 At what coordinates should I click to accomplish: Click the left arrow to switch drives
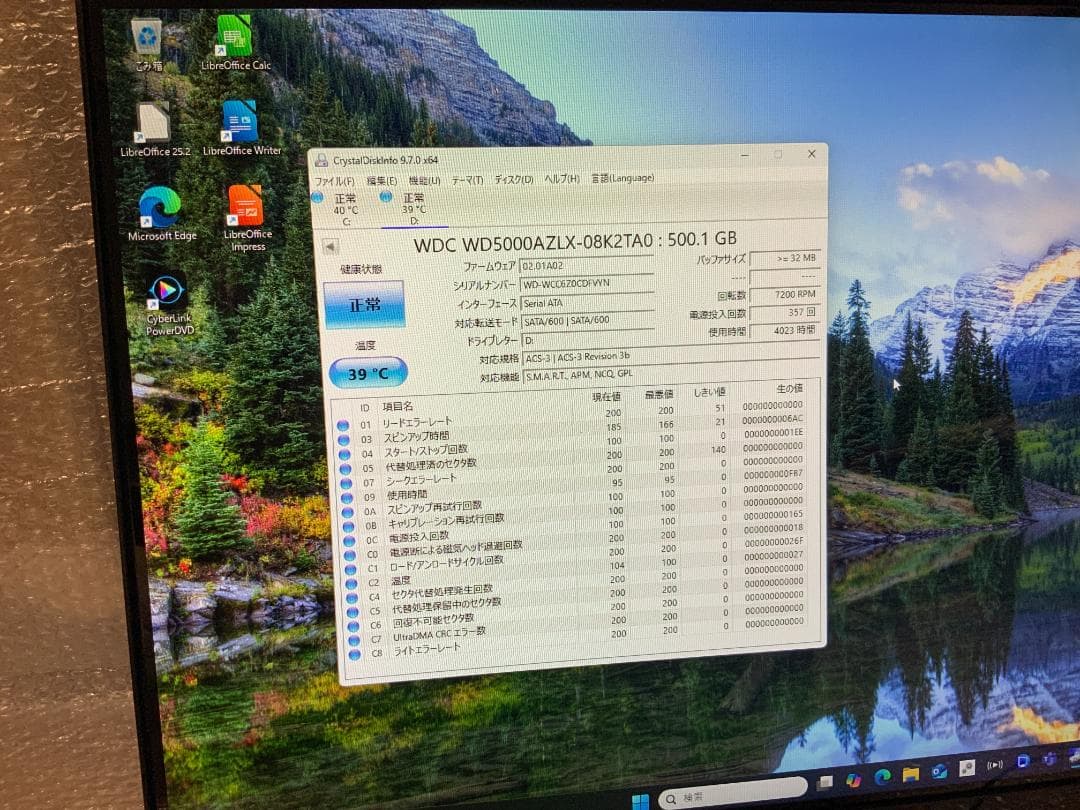point(330,245)
